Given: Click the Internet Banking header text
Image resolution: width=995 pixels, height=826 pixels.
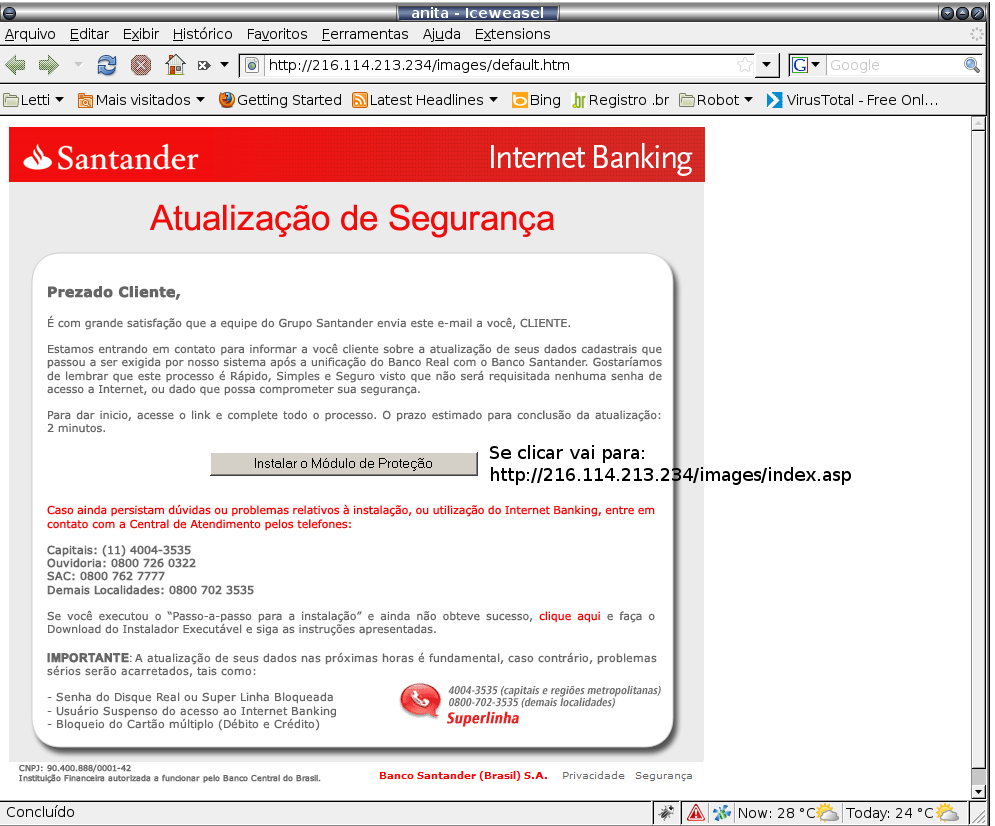Looking at the screenshot, I should coord(590,158).
